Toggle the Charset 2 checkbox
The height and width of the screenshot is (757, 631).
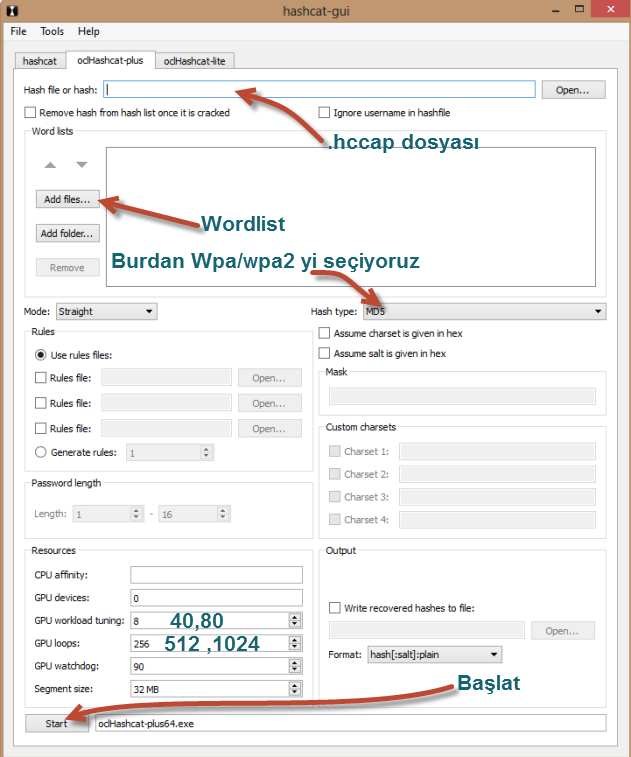335,474
